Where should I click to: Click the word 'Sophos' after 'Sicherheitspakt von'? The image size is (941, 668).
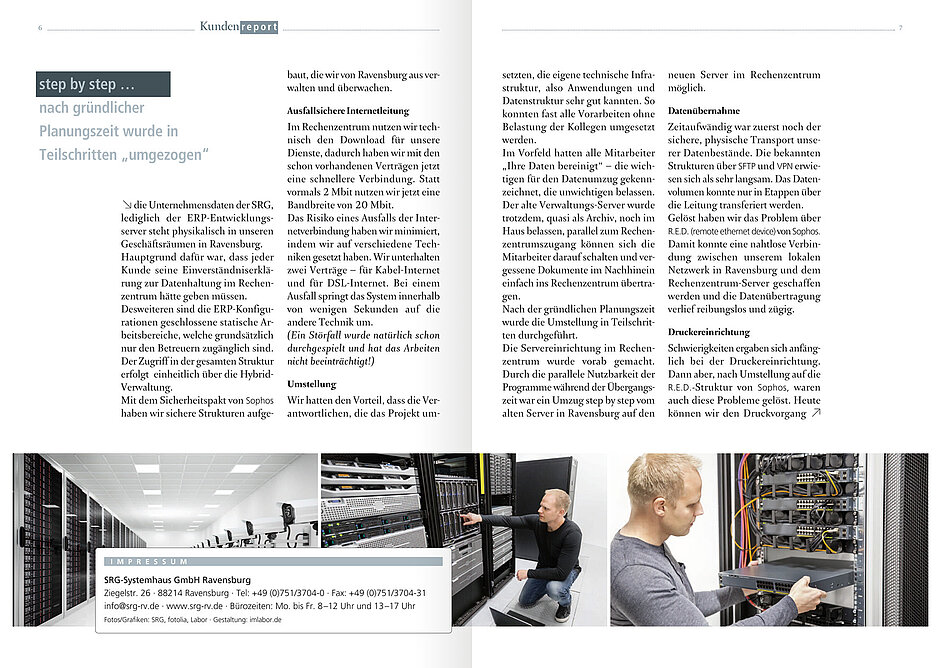259,400
